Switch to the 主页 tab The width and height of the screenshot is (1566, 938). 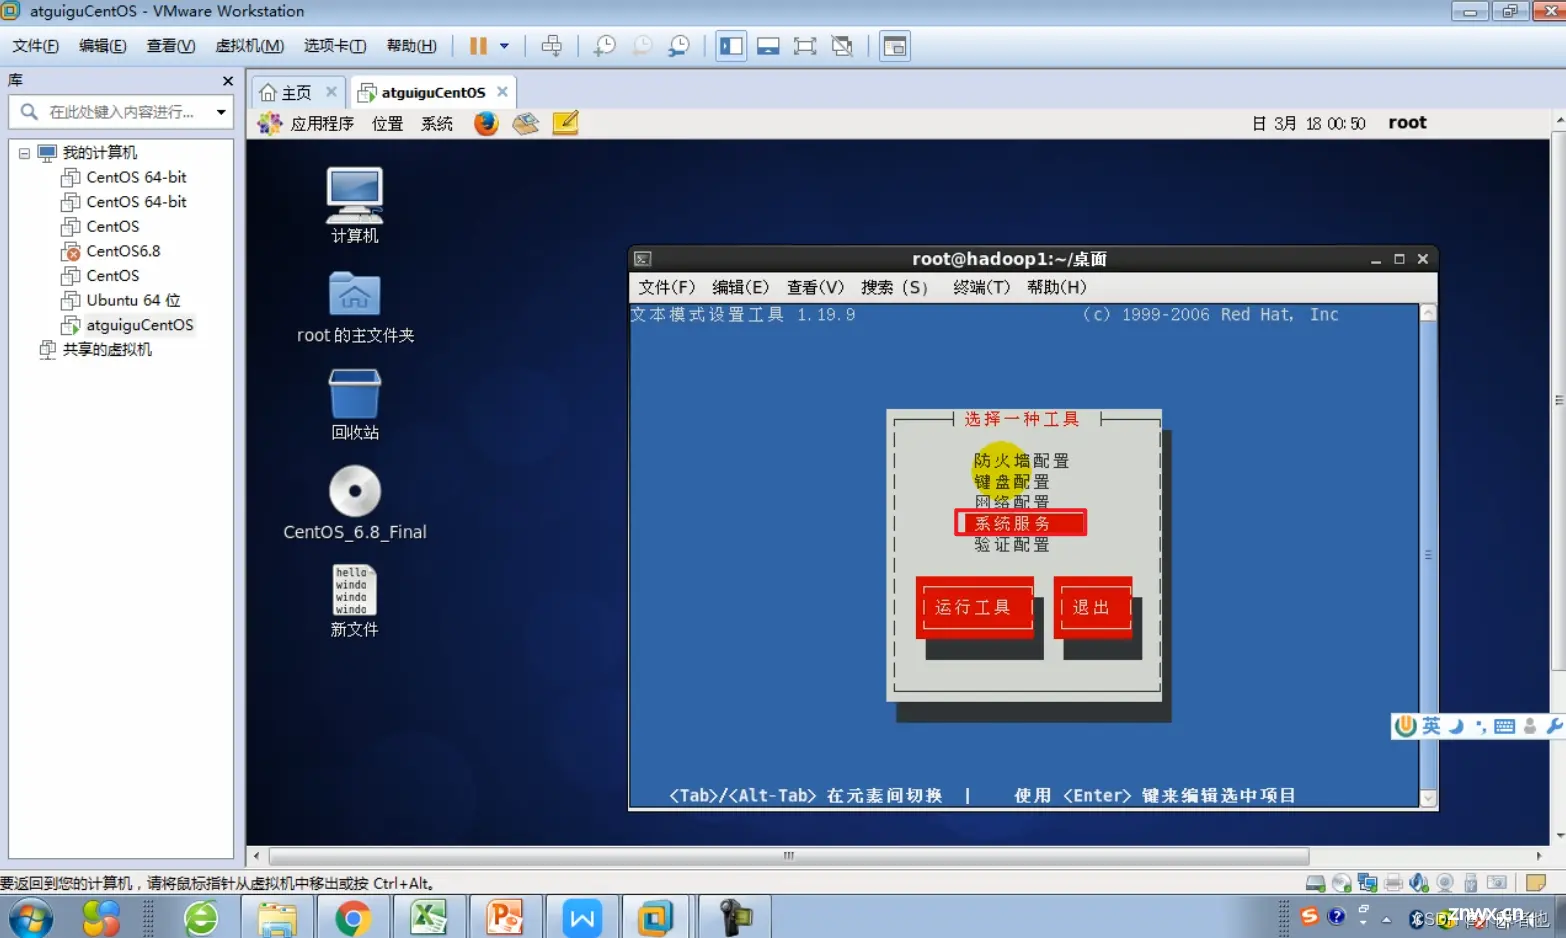(x=296, y=92)
